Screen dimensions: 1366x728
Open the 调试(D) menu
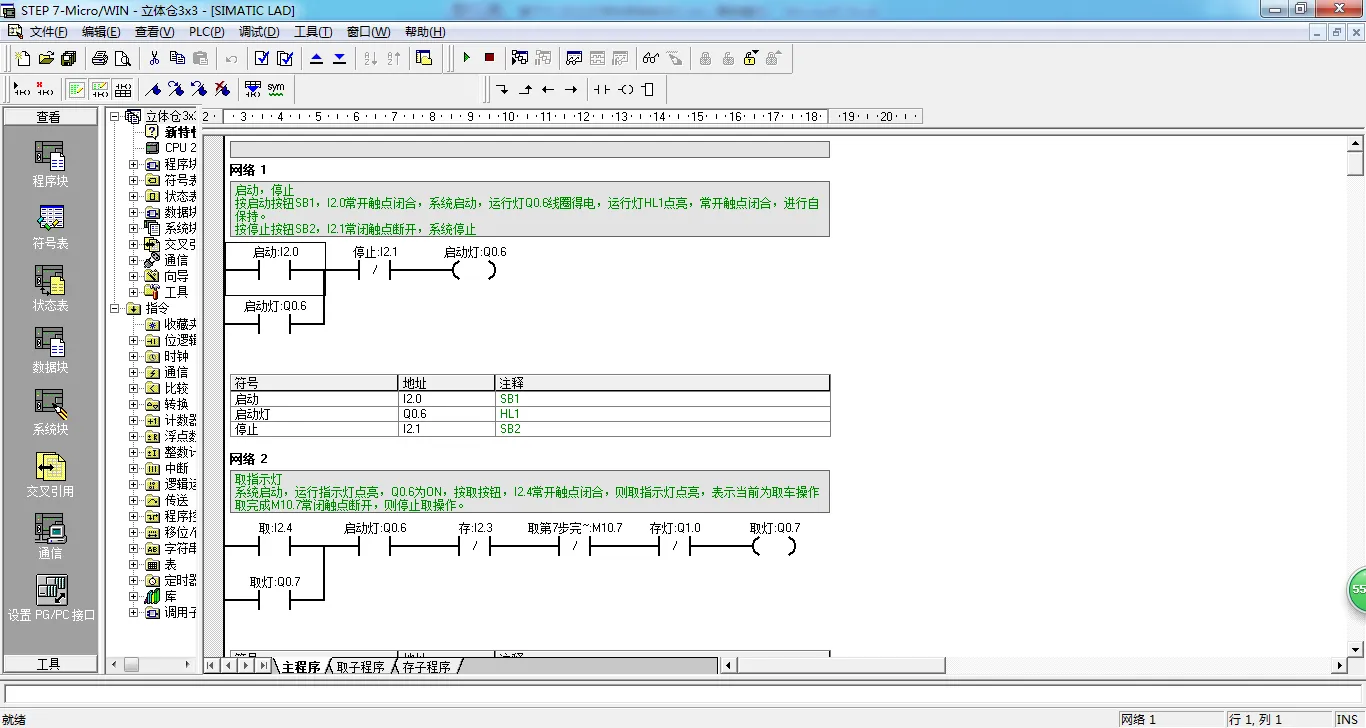(x=259, y=32)
